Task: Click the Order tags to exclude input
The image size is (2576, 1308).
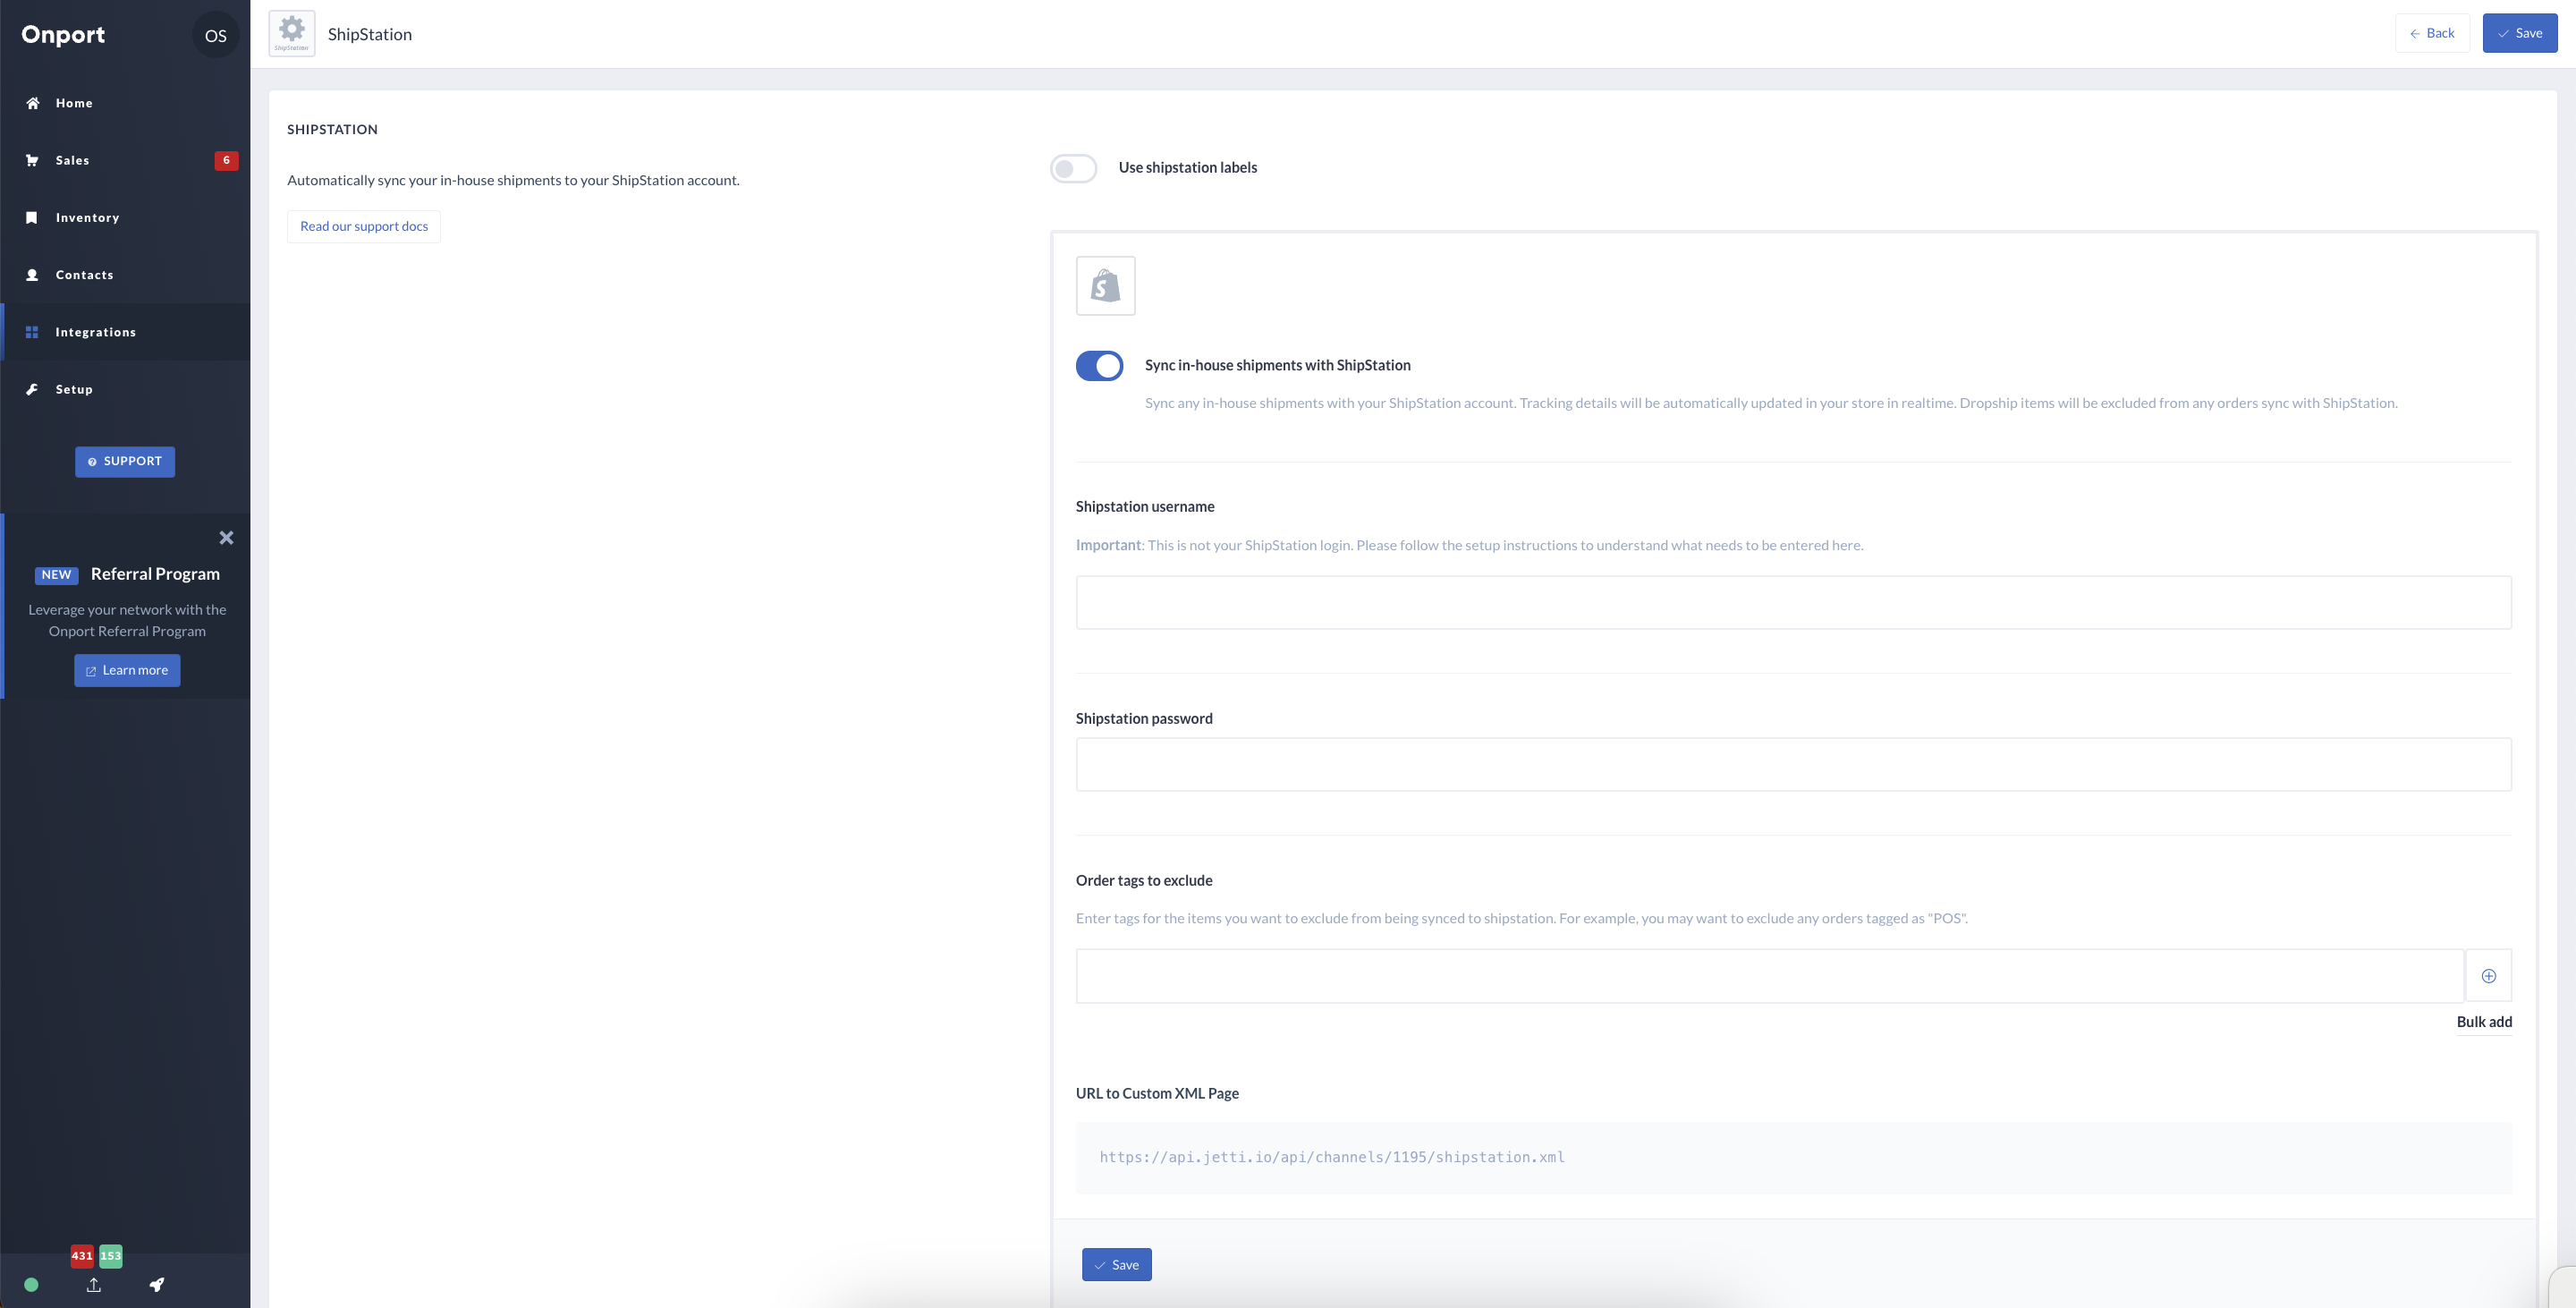Action: (x=1769, y=976)
